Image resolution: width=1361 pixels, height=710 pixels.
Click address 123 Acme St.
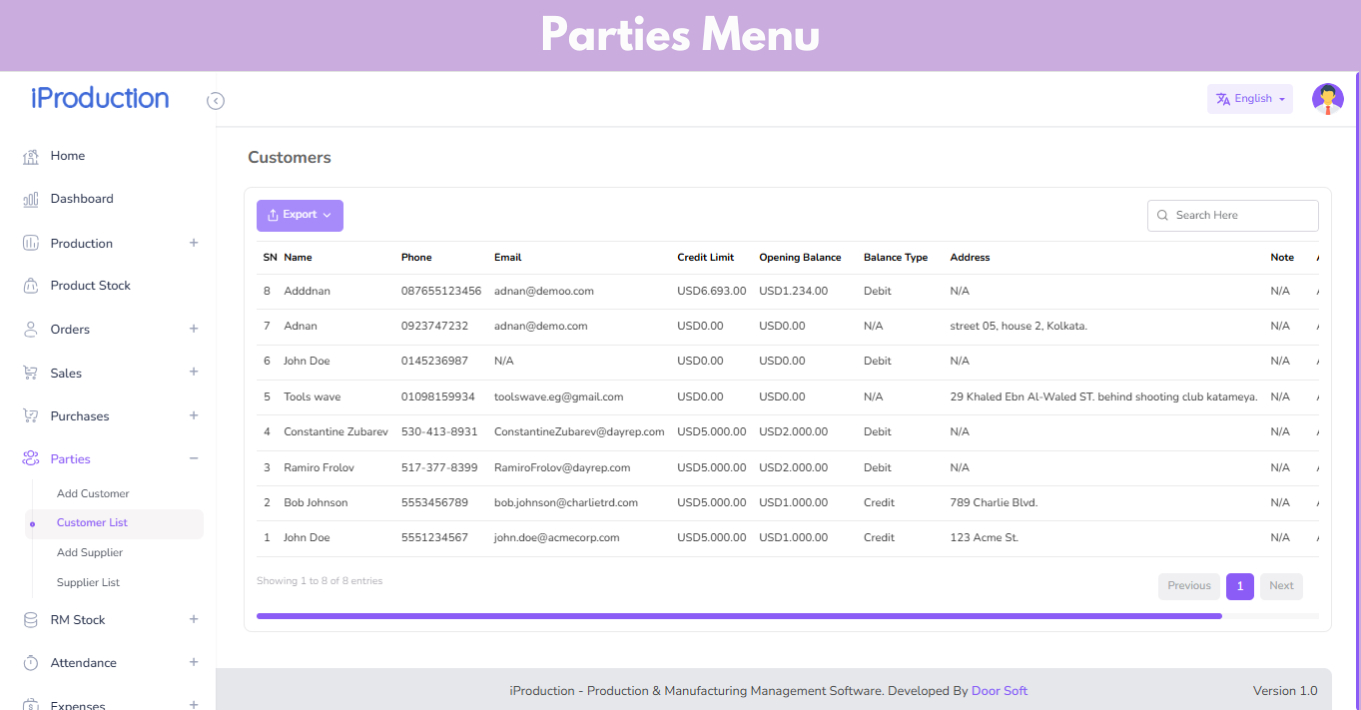click(984, 538)
